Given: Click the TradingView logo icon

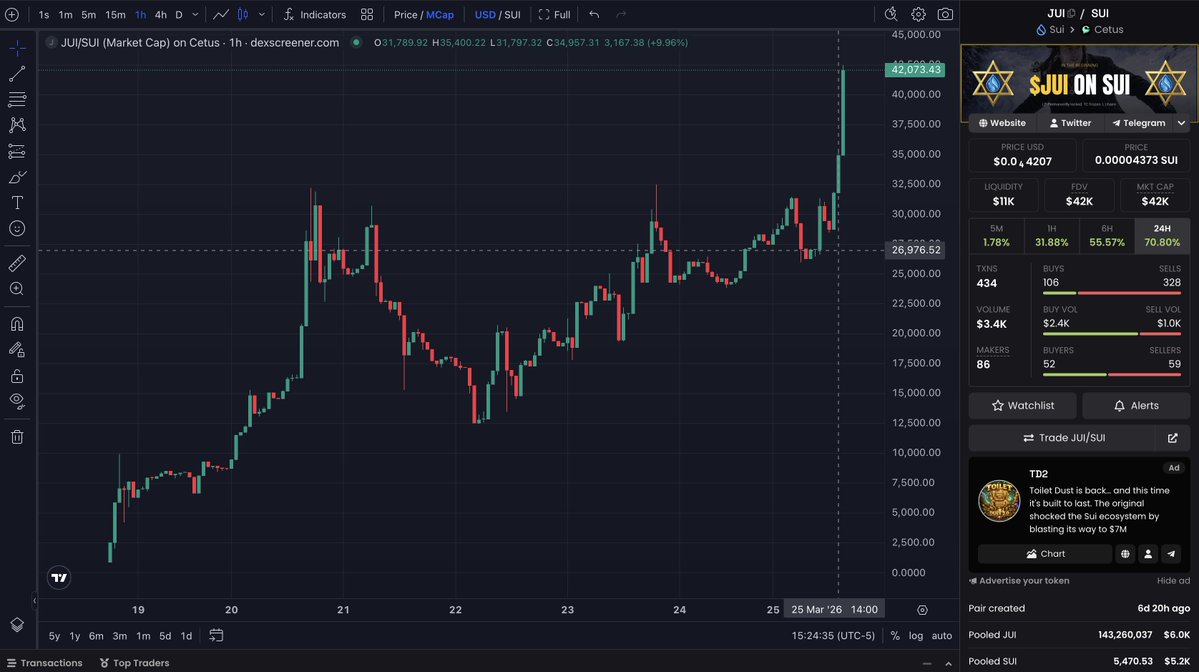Looking at the screenshot, I should [59, 578].
